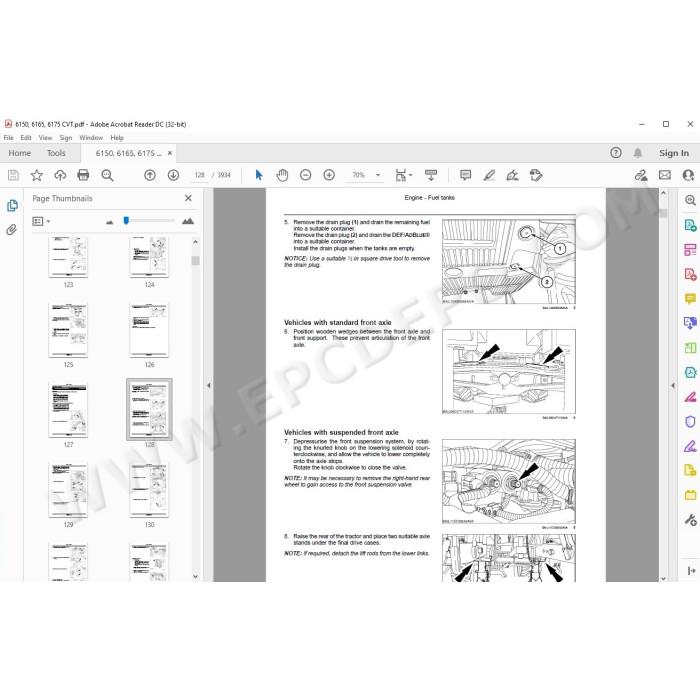
Task: Reduce thumbnail size with small mountains icon
Action: 109,222
